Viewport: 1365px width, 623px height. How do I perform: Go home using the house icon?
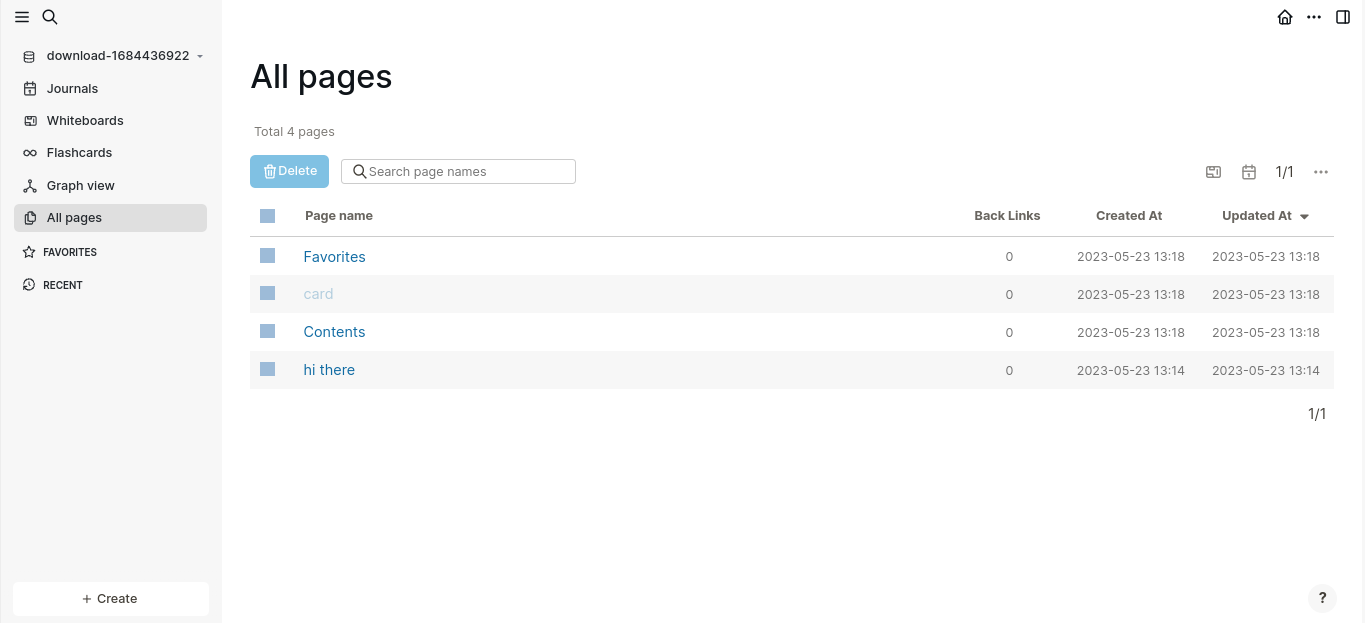coord(1285,17)
